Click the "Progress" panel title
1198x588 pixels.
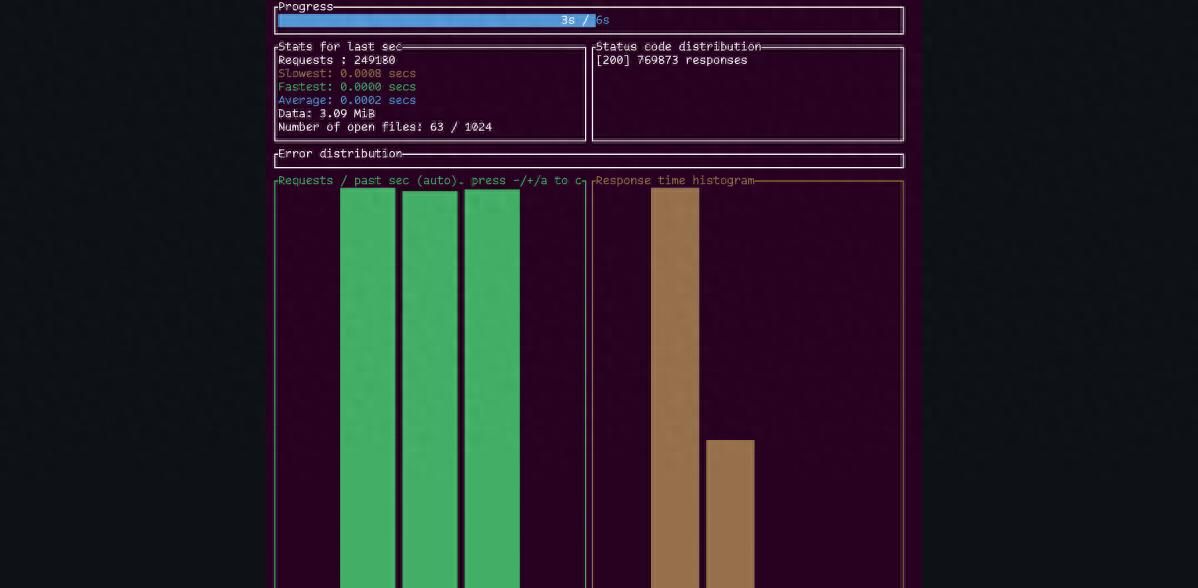pyautogui.click(x=305, y=7)
